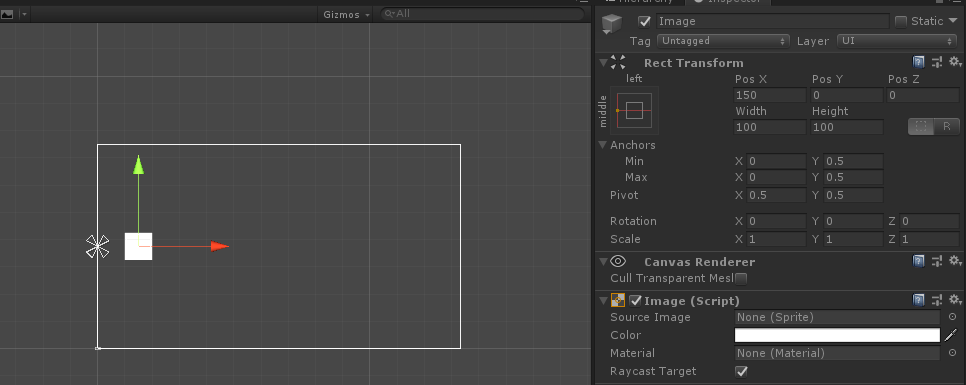Open the Material object picker circle
The width and height of the screenshot is (966, 385).
pyautogui.click(x=952, y=353)
